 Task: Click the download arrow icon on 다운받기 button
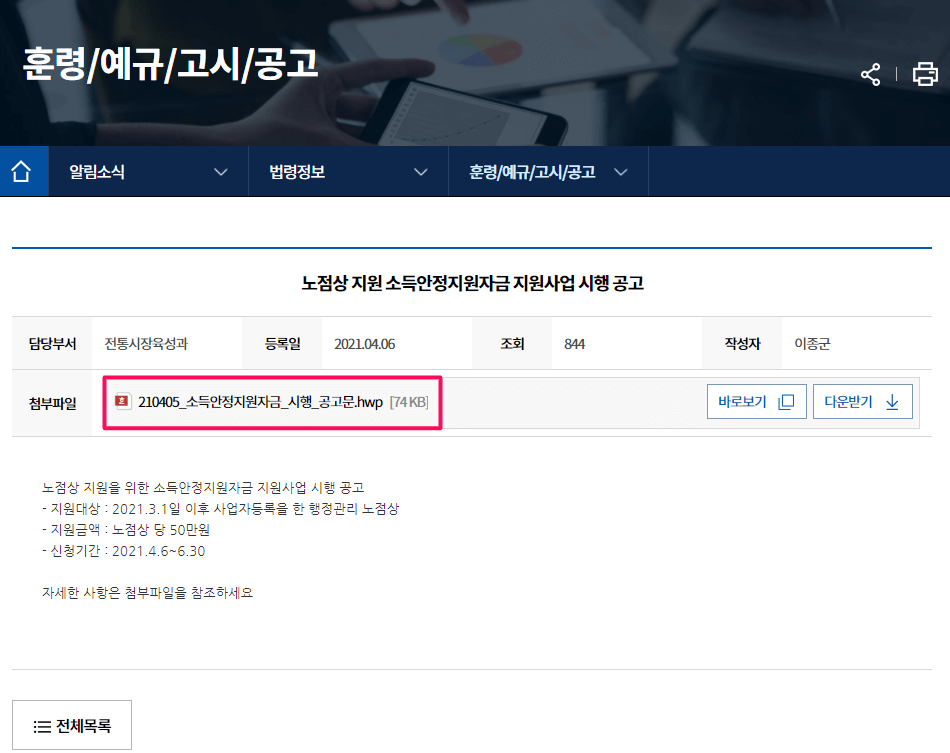coord(892,401)
